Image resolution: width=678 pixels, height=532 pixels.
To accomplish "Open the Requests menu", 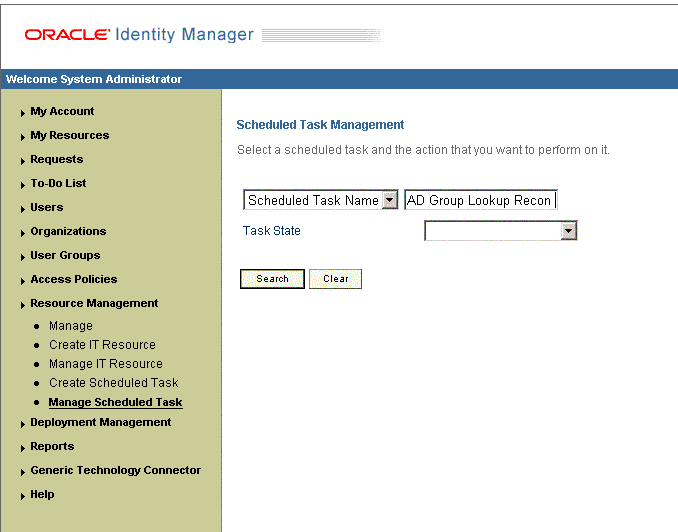I will (x=57, y=160).
